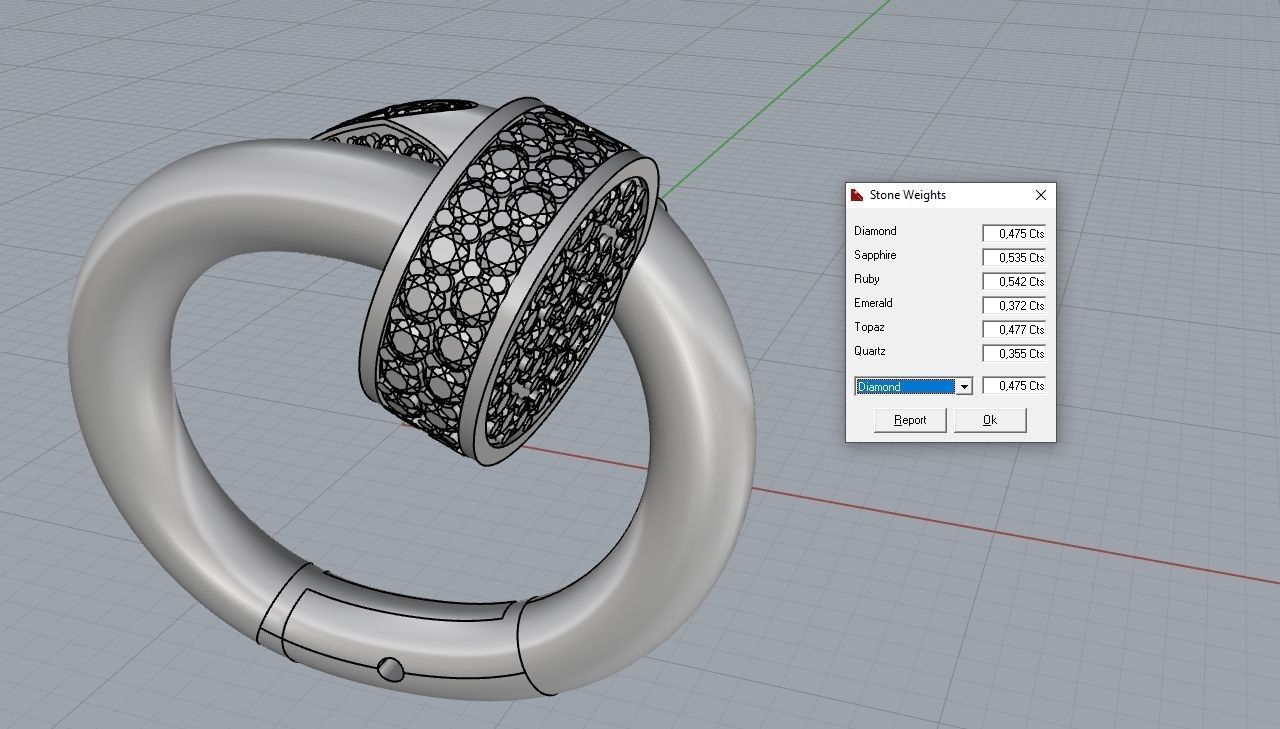Click the Quartz weight field 0,355 Cts
Image resolution: width=1280 pixels, height=729 pixels.
point(1014,353)
